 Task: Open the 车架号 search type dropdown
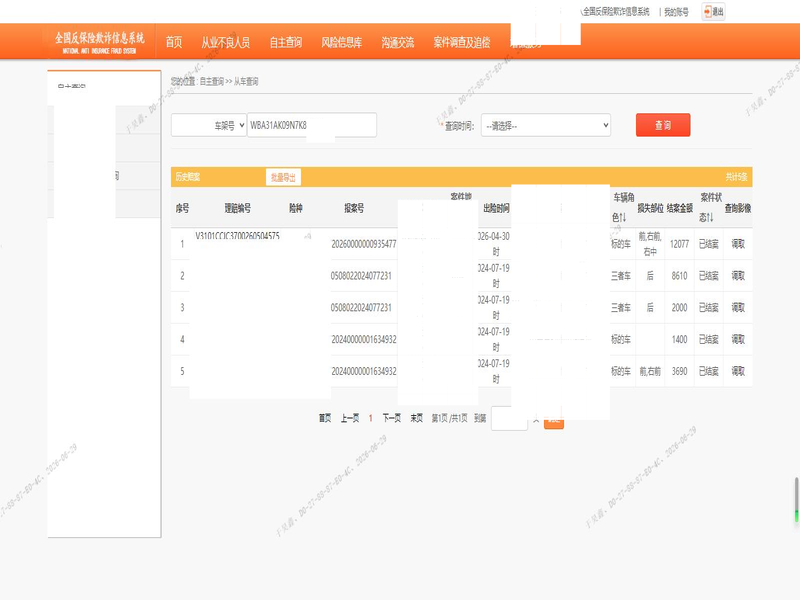(209, 125)
